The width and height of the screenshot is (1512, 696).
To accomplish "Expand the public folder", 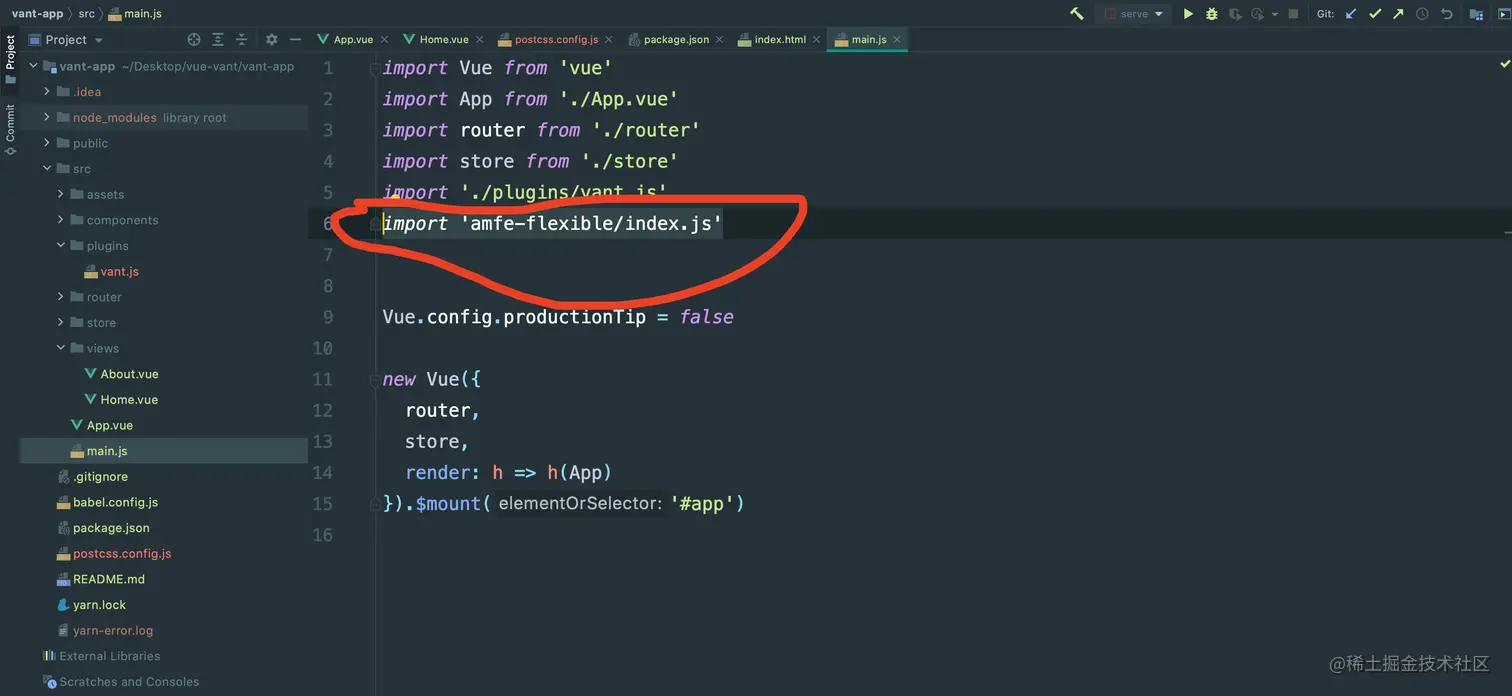I will (x=47, y=143).
